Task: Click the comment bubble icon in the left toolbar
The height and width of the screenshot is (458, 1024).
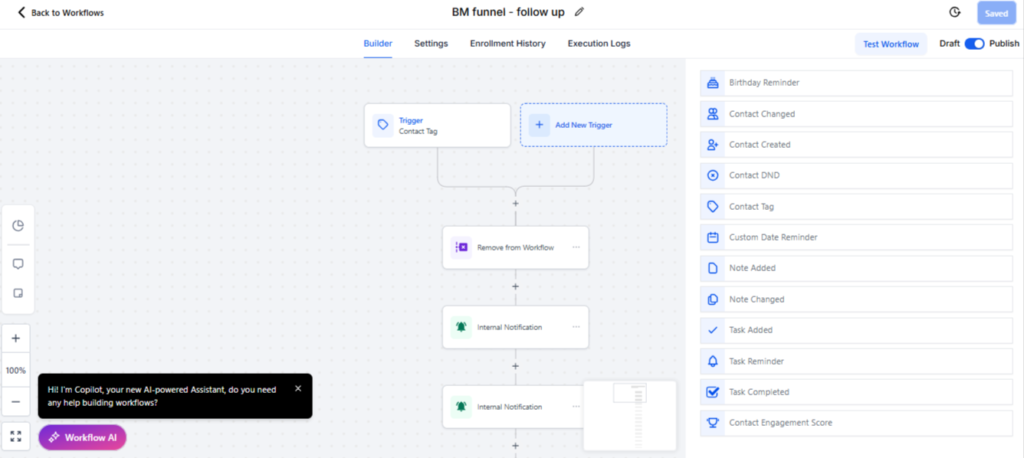Action: pos(18,264)
